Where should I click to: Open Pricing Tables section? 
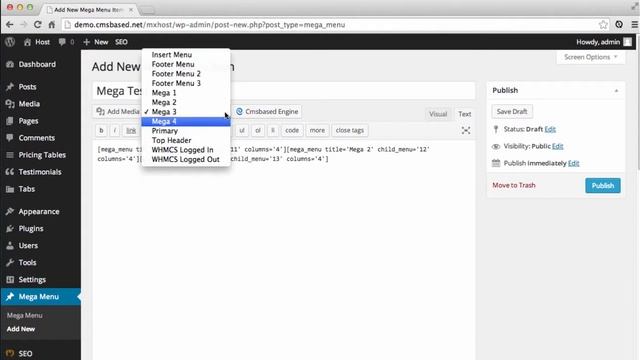[42, 155]
